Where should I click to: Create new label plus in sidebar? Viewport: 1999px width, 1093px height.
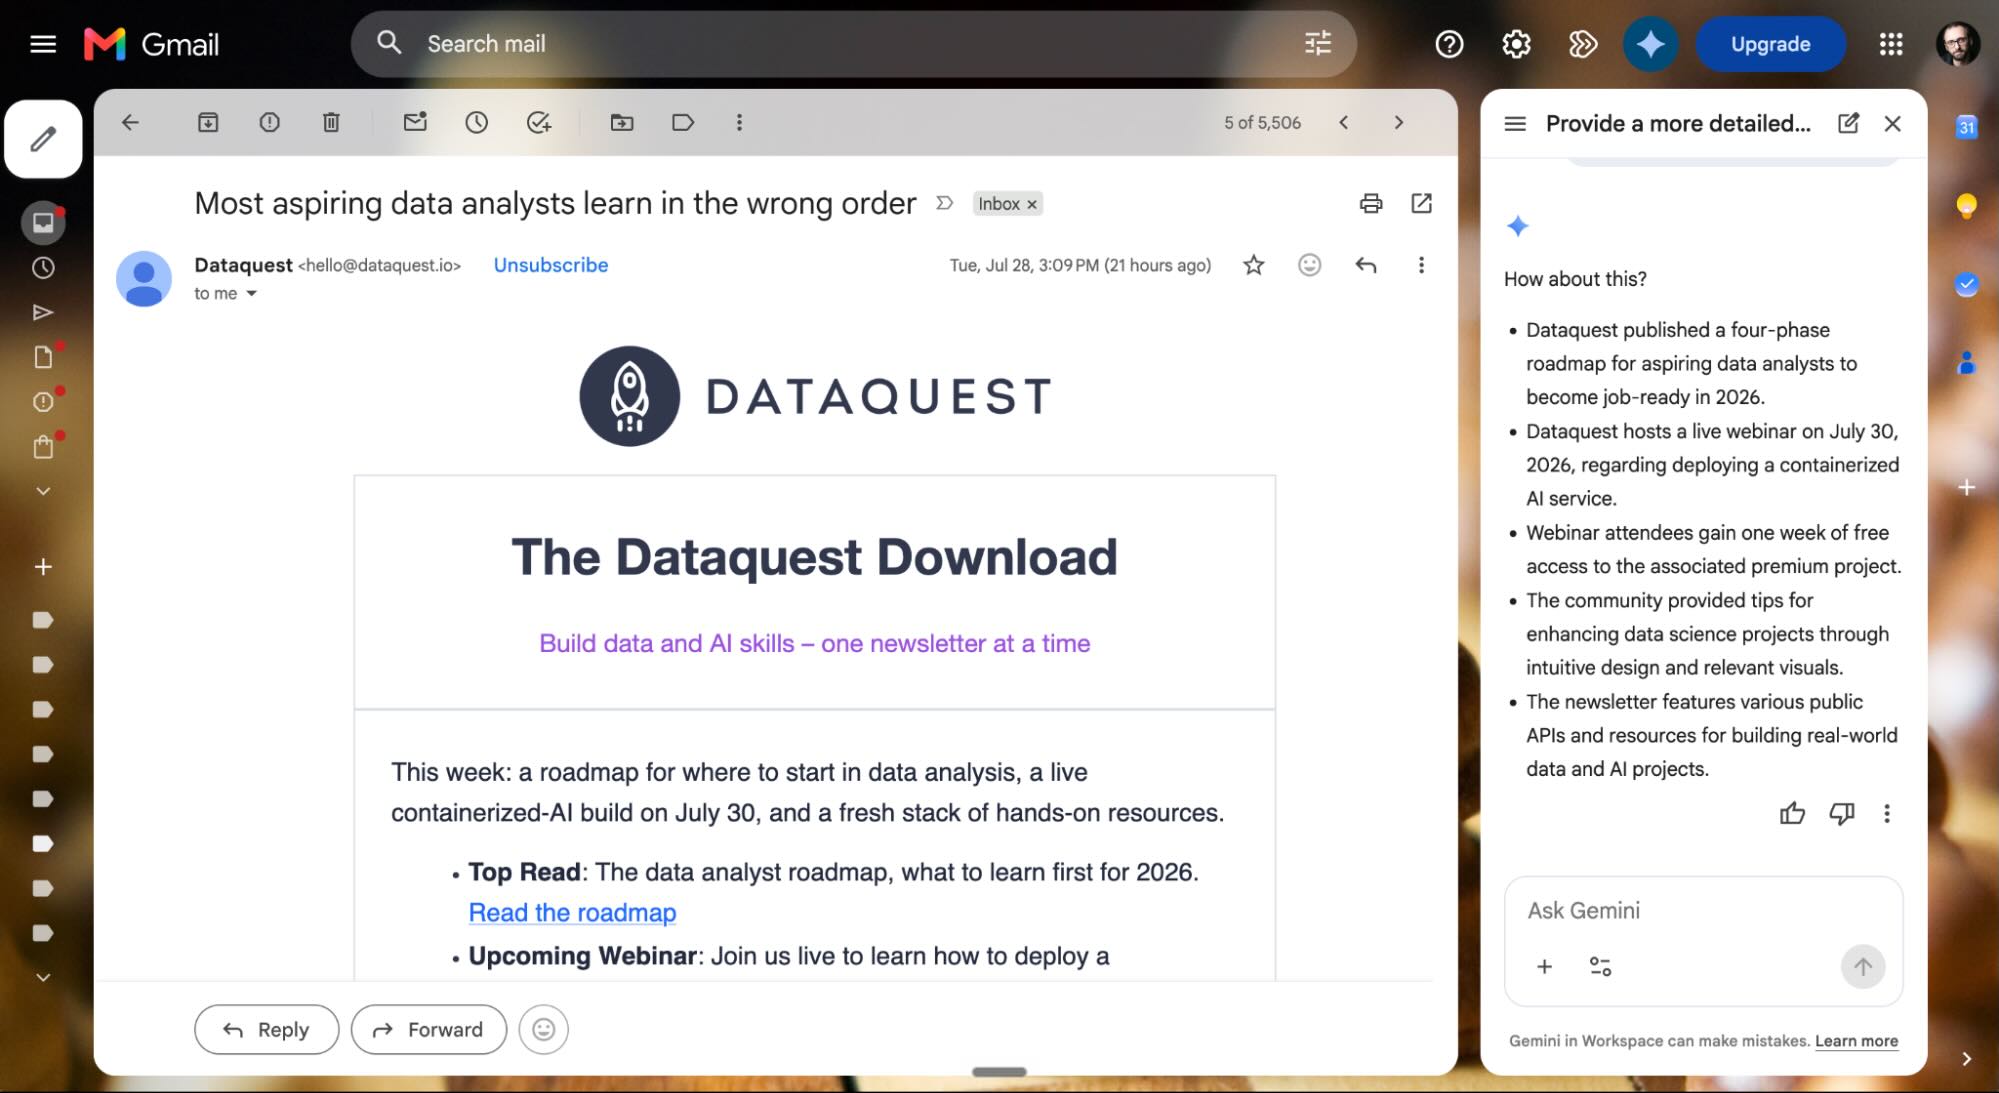pyautogui.click(x=43, y=567)
